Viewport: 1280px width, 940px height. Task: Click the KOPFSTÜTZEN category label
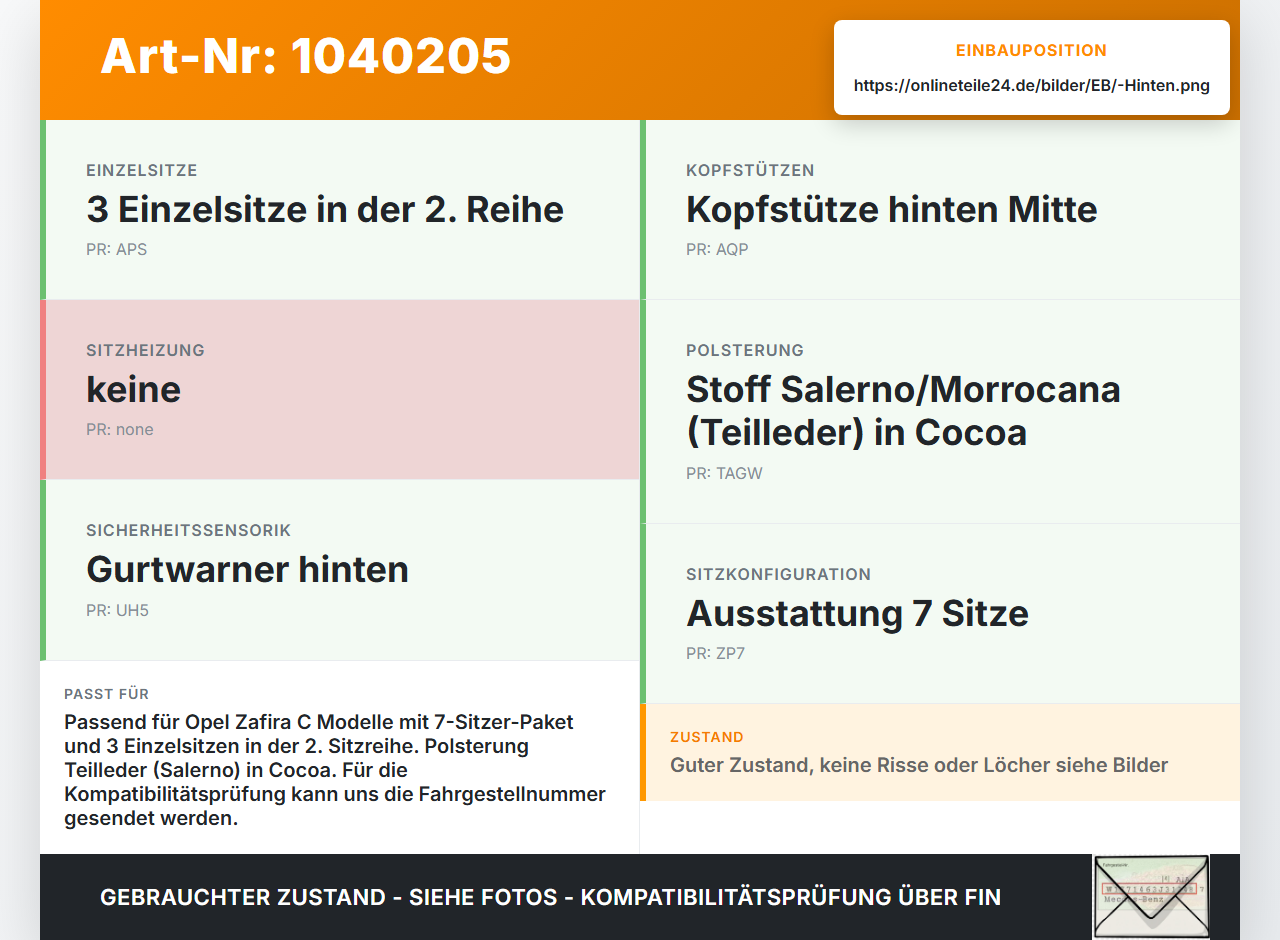(x=750, y=170)
